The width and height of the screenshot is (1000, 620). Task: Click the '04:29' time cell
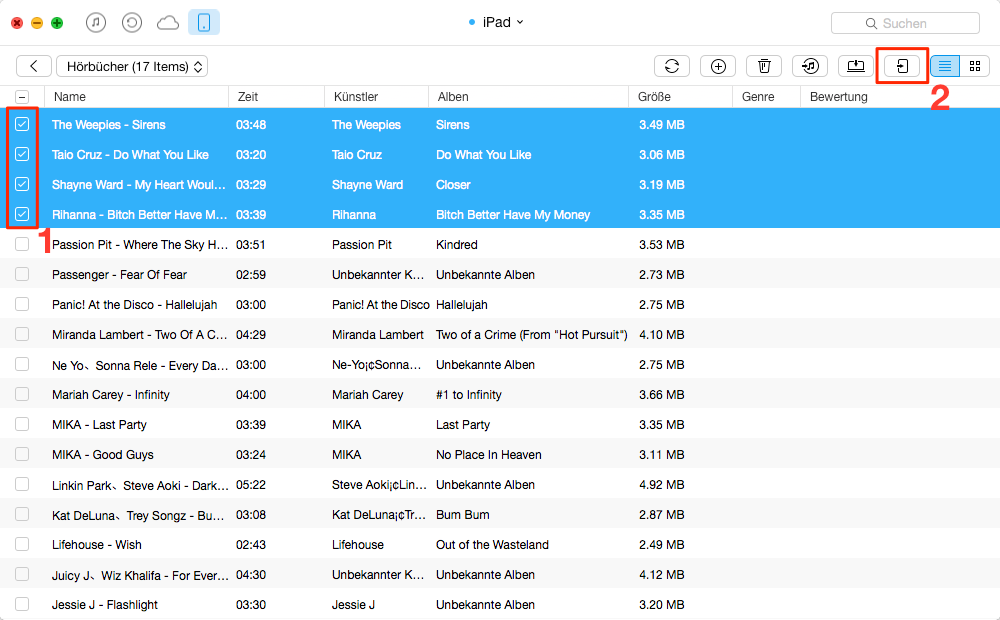(251, 335)
